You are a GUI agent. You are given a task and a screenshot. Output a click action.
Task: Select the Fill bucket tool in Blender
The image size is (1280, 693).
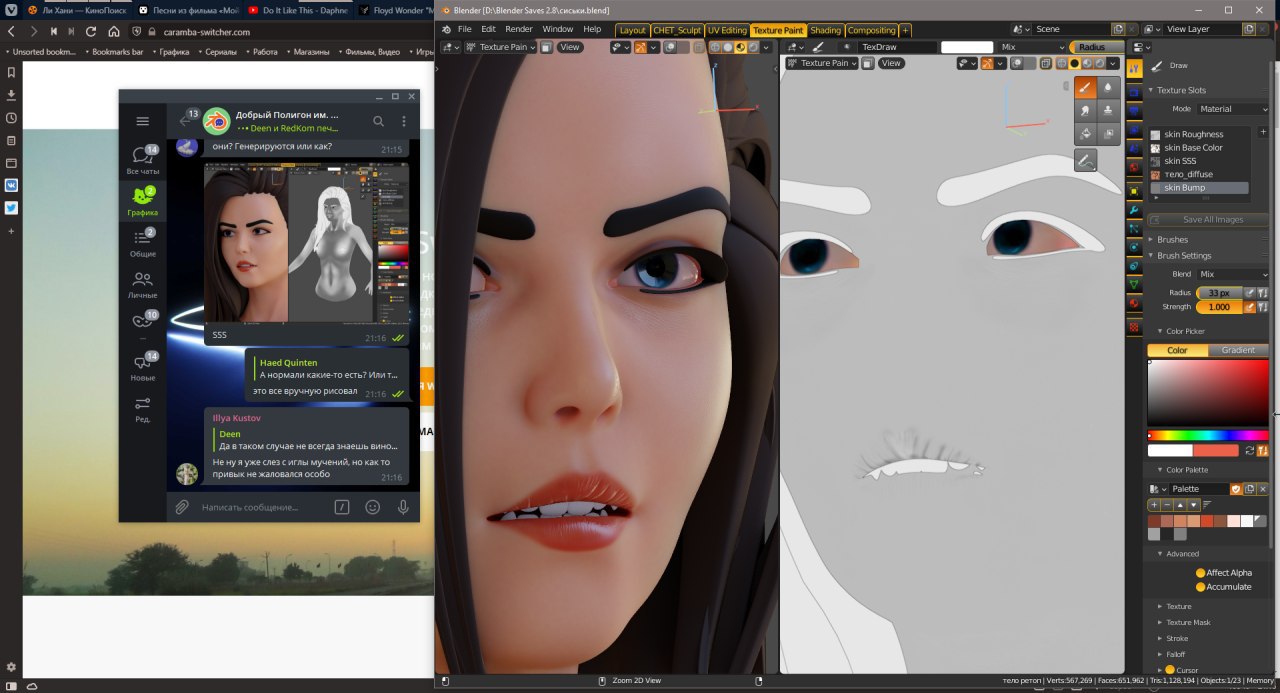pyautogui.click(x=1086, y=133)
